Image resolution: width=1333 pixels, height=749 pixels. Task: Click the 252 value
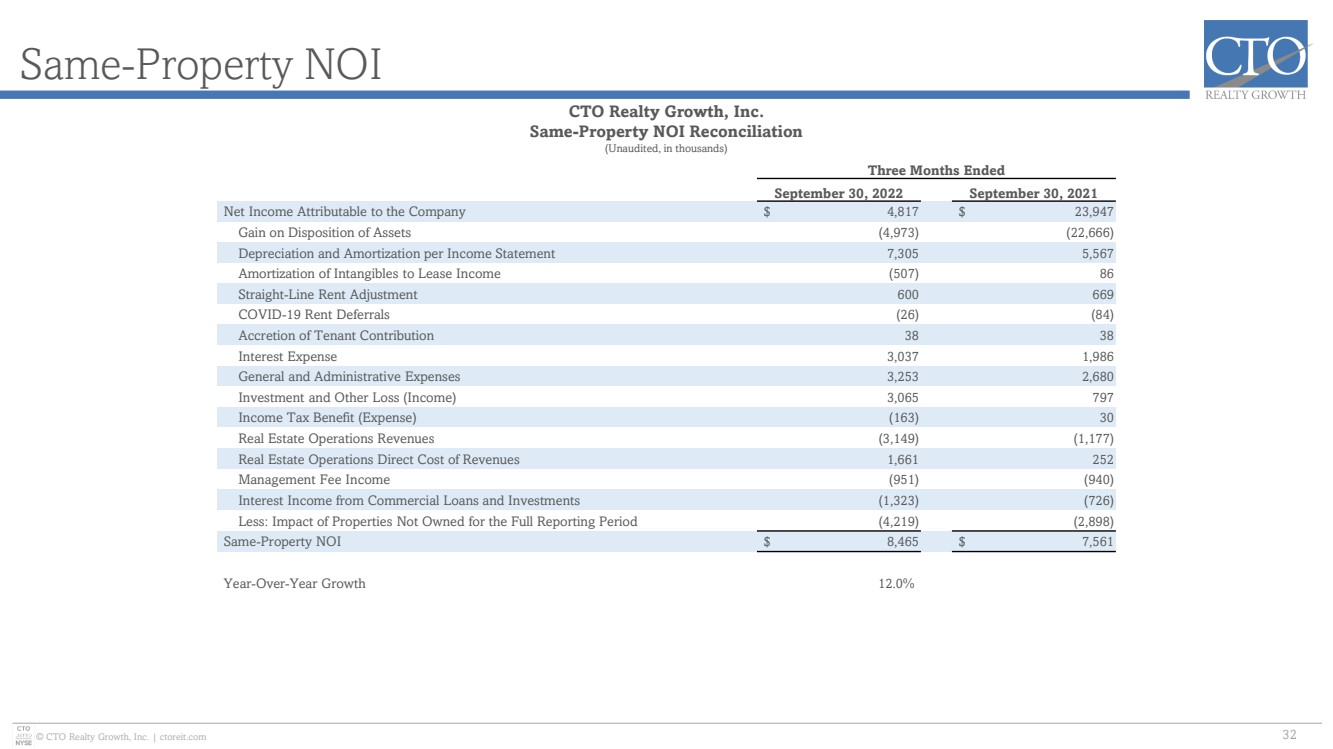pyautogui.click(x=1104, y=459)
